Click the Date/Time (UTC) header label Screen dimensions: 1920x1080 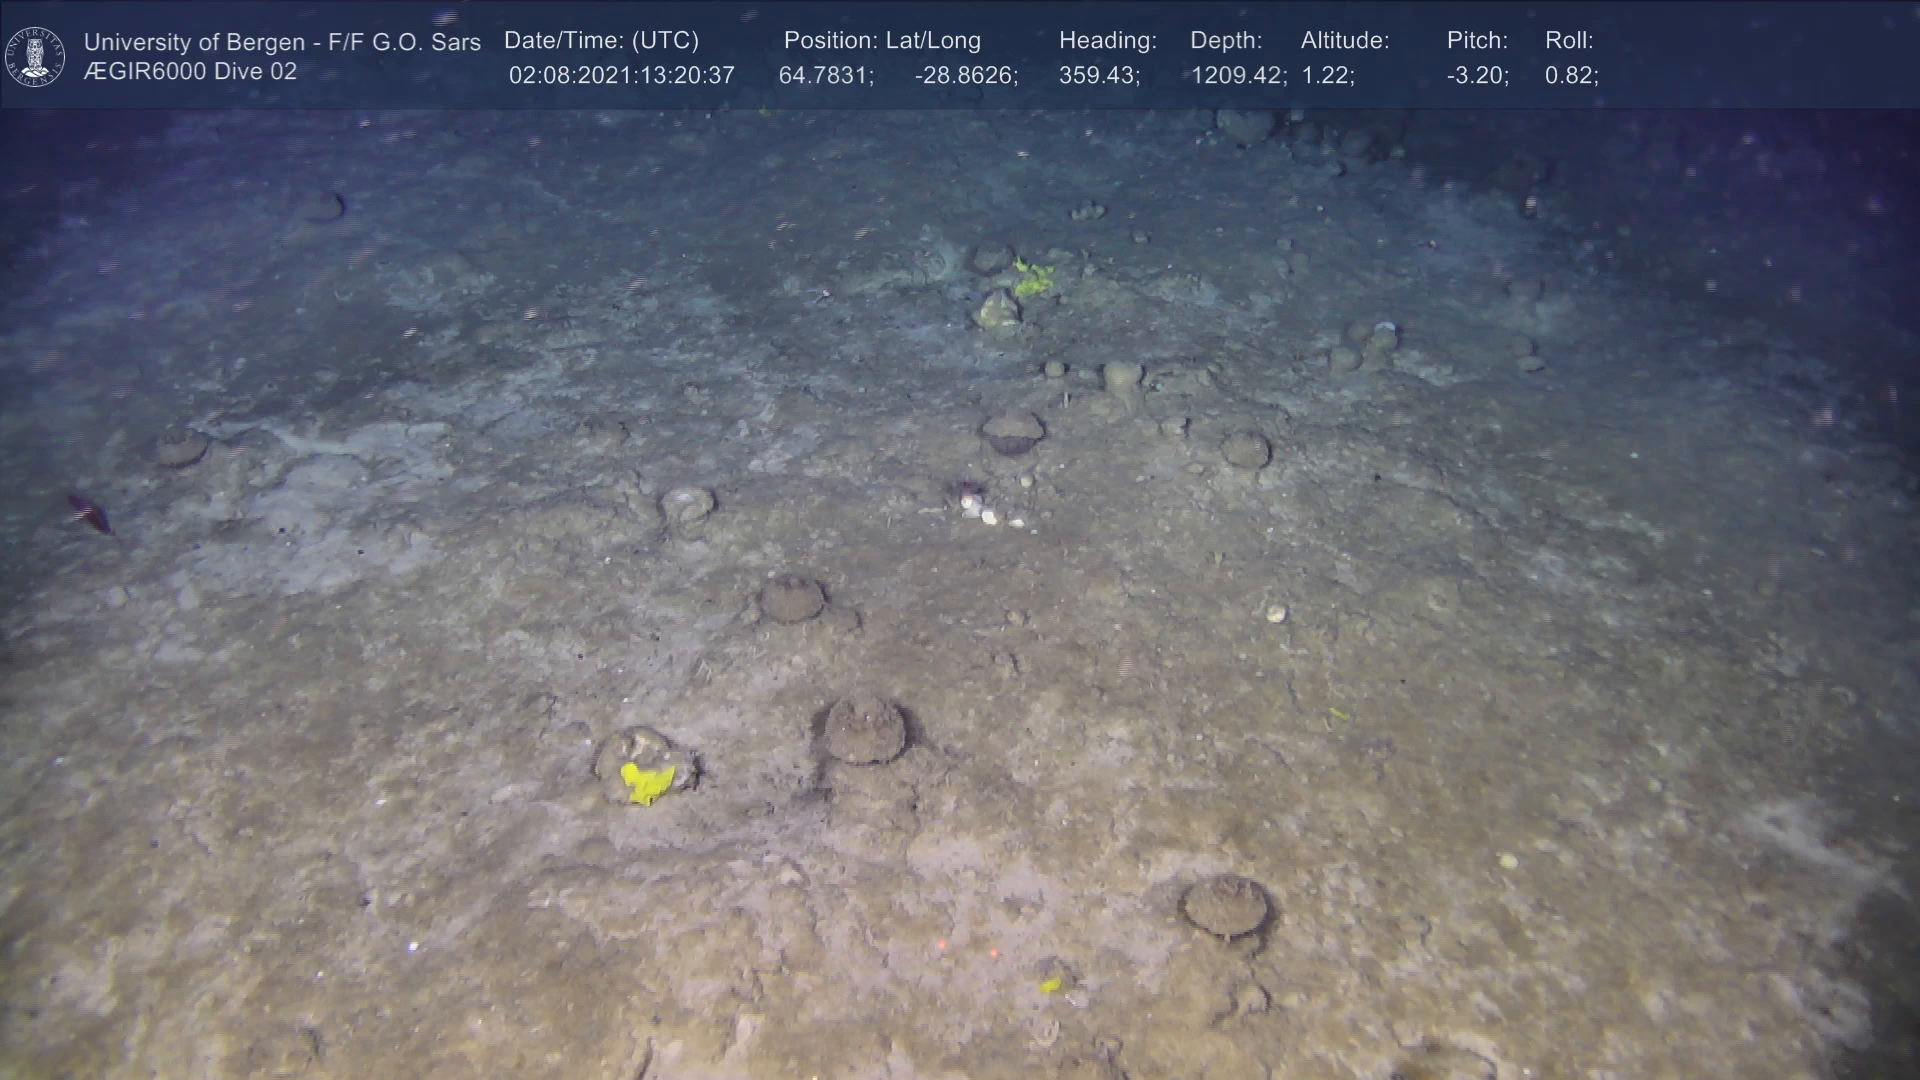pos(601,41)
